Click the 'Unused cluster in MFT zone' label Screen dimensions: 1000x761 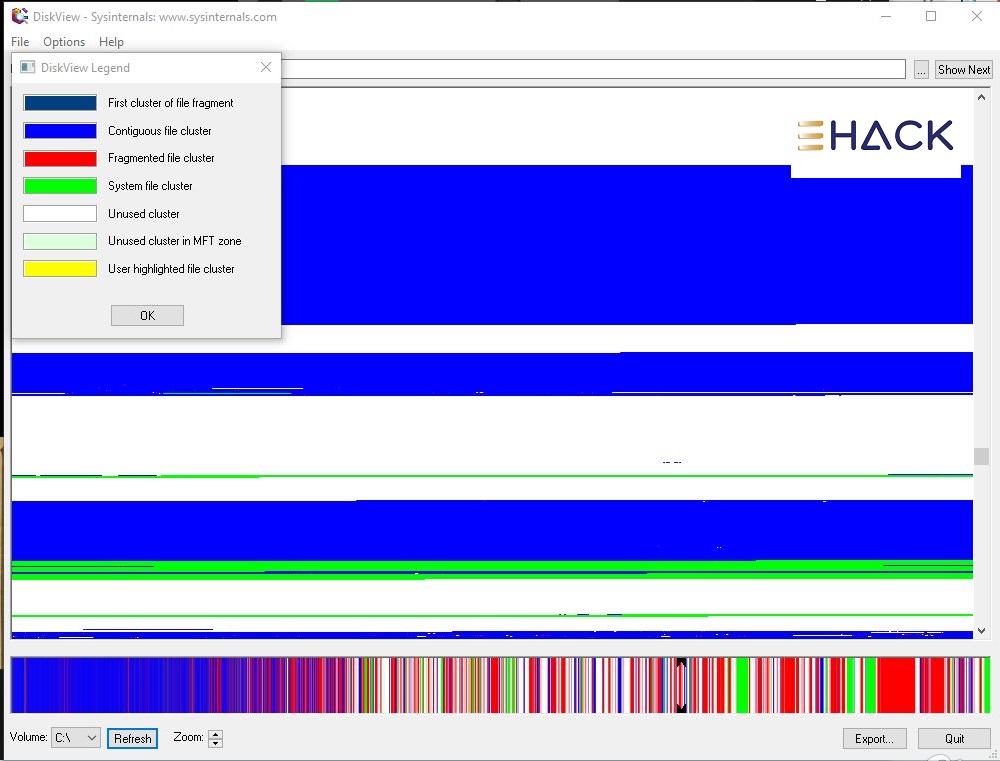click(174, 241)
